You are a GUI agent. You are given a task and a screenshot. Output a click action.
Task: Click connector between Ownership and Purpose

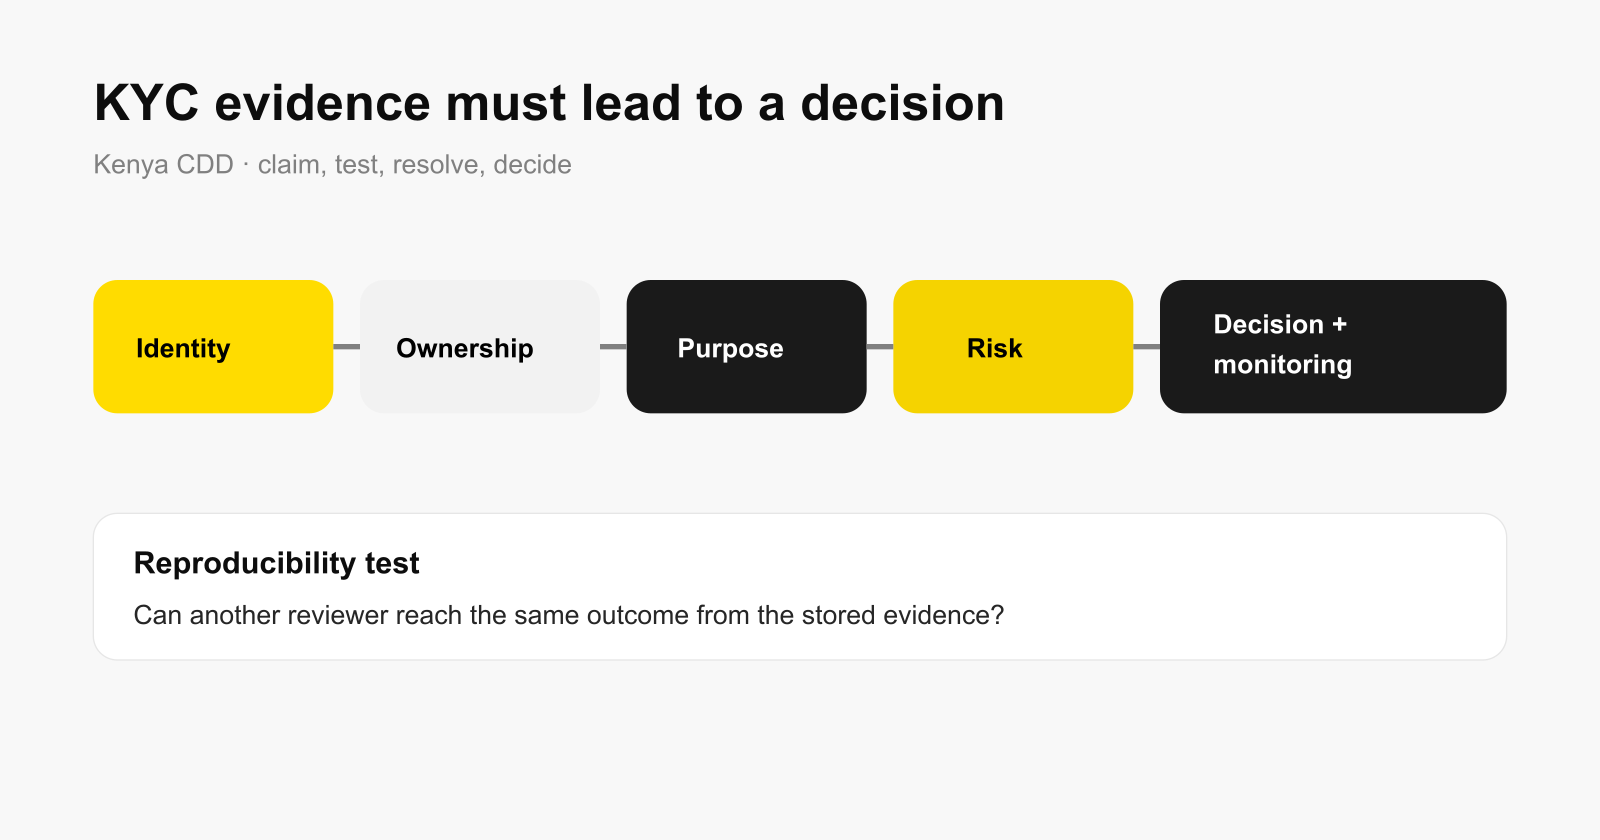[x=613, y=346]
